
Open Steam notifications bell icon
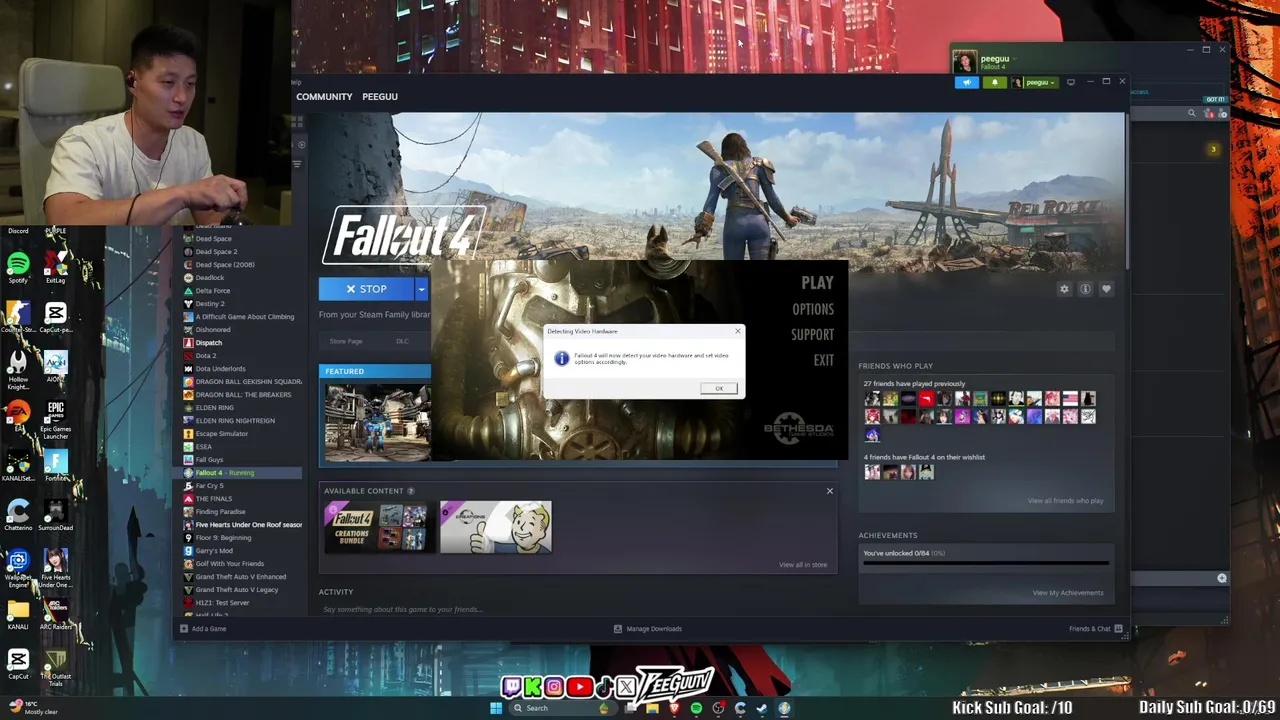[x=994, y=82]
